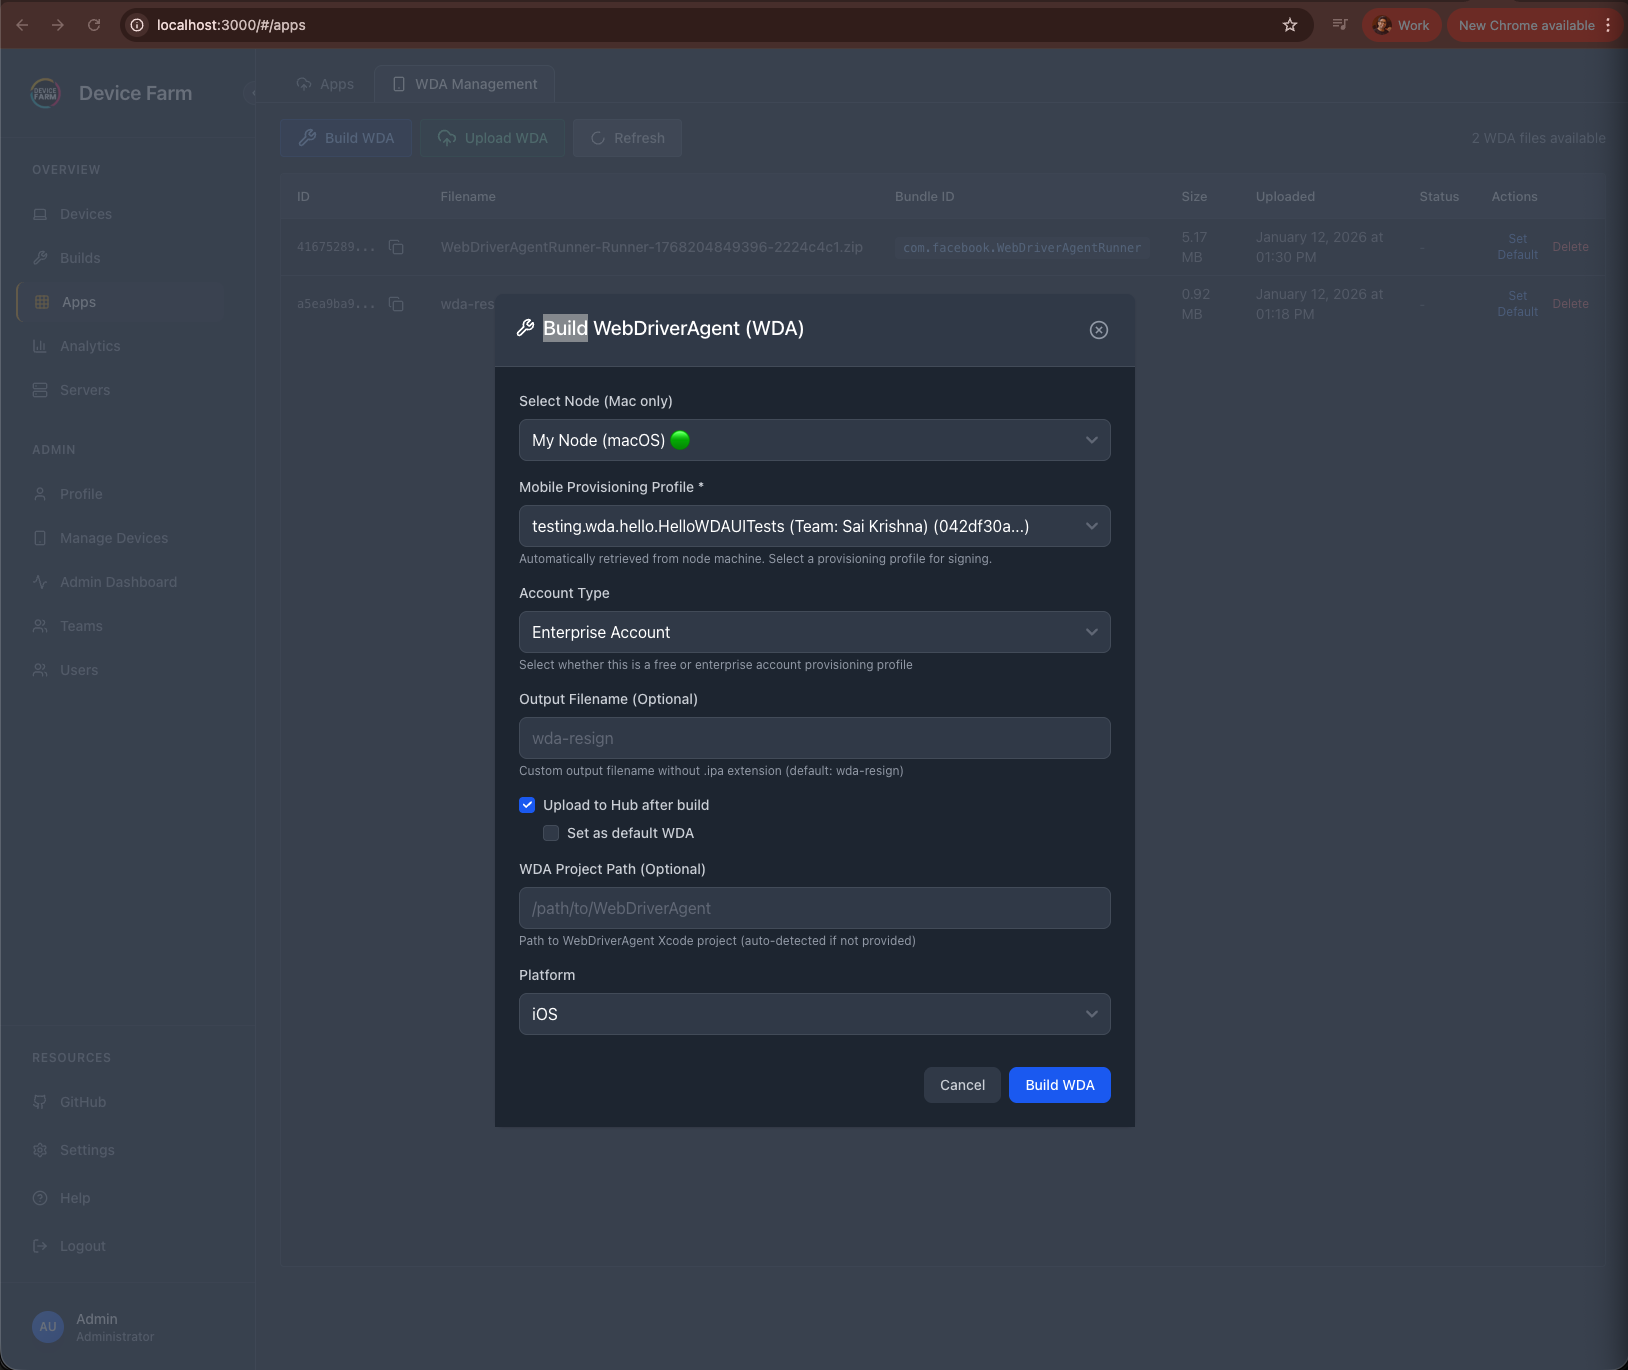Delete the WebDriverAgentRunner zip file
Screen dimensions: 1628x1370
pyautogui.click(x=1570, y=247)
